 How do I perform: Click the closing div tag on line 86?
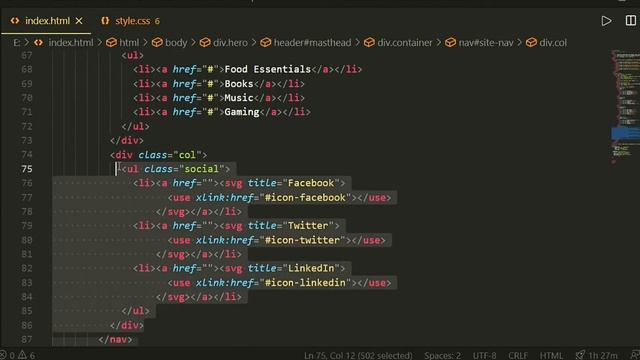[x=127, y=325]
